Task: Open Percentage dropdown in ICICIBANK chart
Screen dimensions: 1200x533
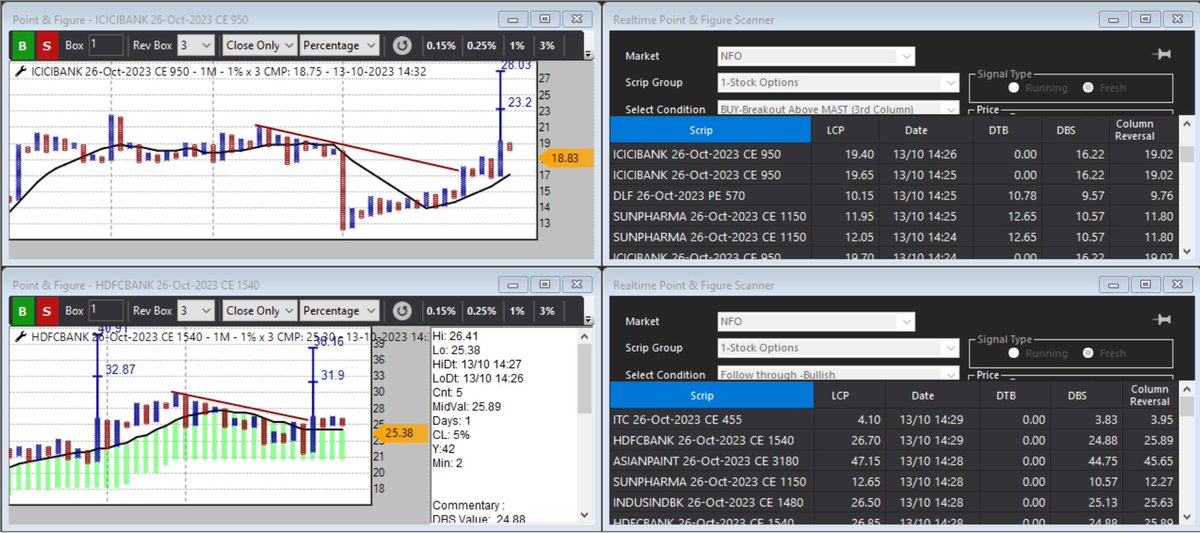Action: click(340, 45)
